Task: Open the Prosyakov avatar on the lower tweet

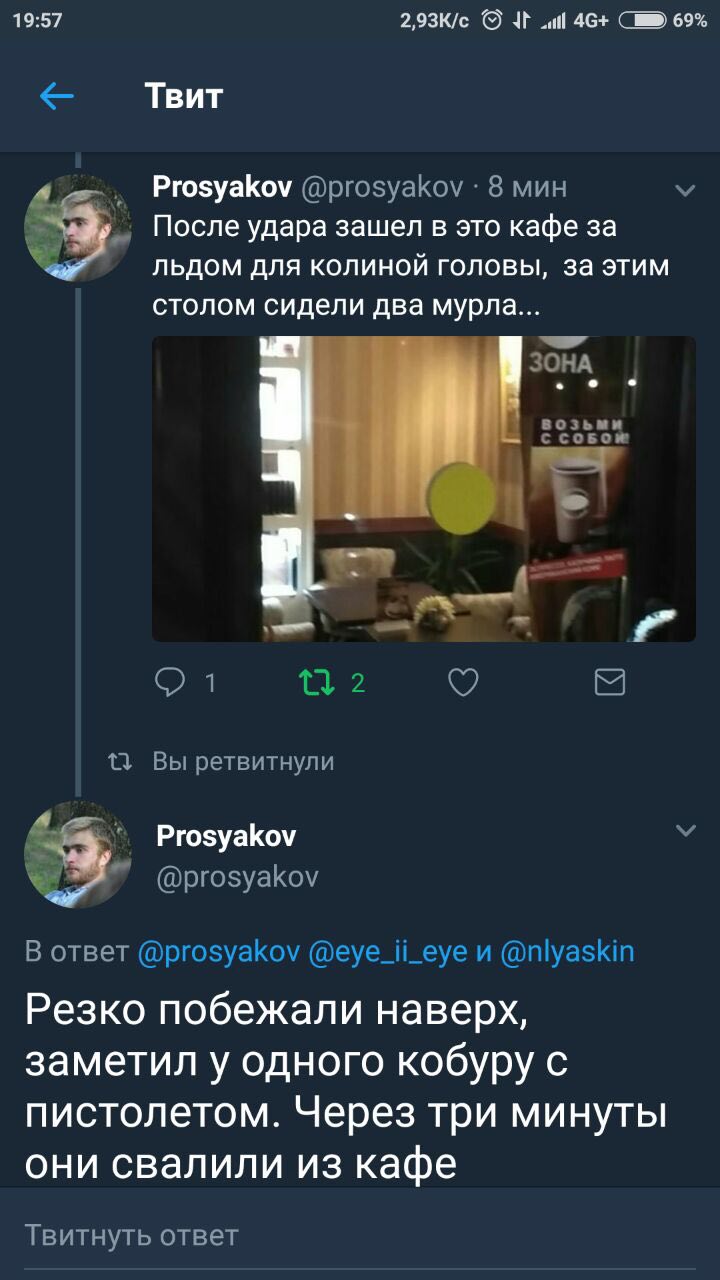Action: [x=78, y=854]
